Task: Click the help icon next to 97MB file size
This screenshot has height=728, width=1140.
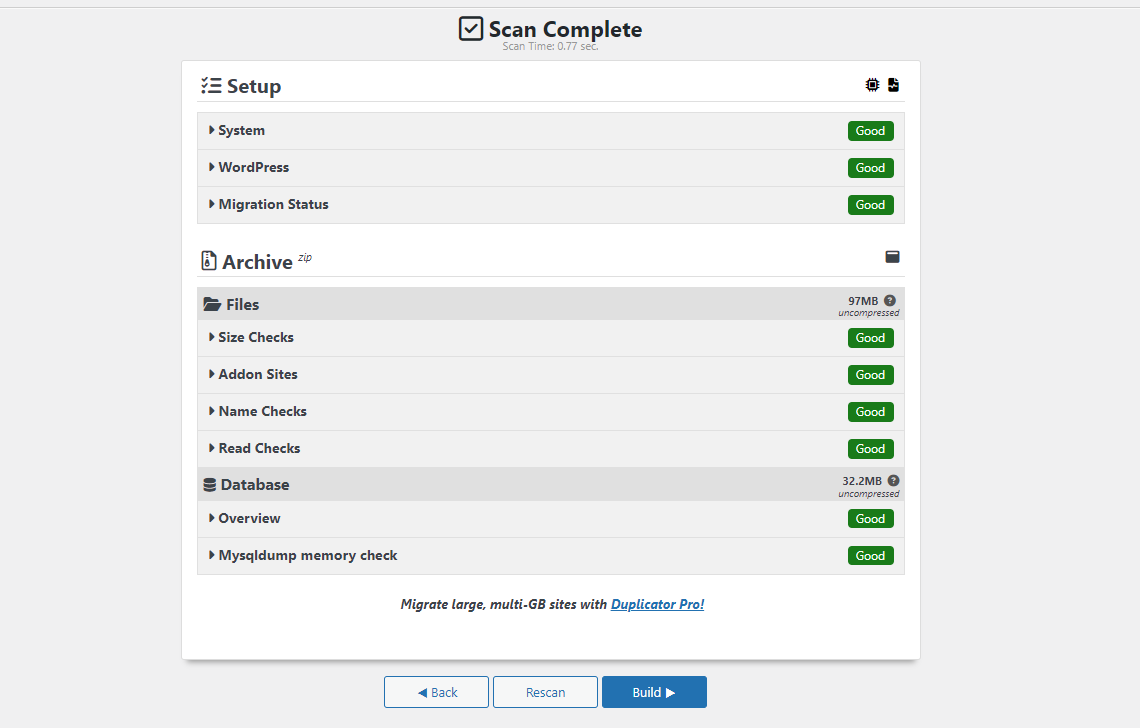Action: pos(890,300)
